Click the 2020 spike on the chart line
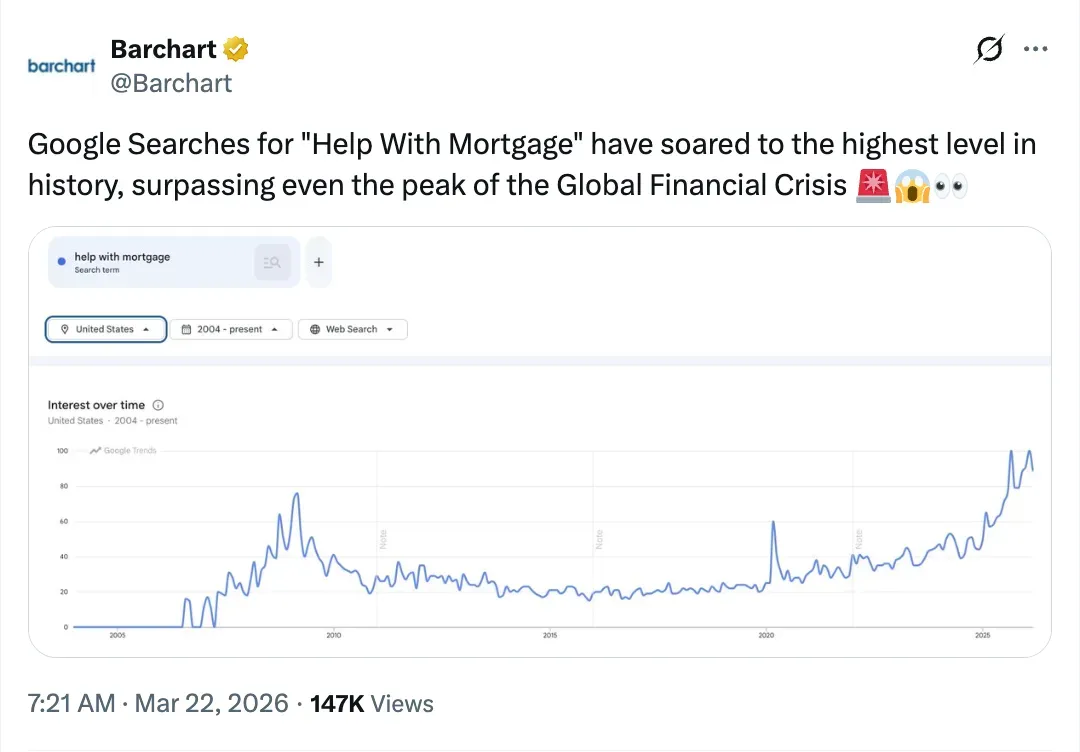The image size is (1080, 752). click(774, 523)
